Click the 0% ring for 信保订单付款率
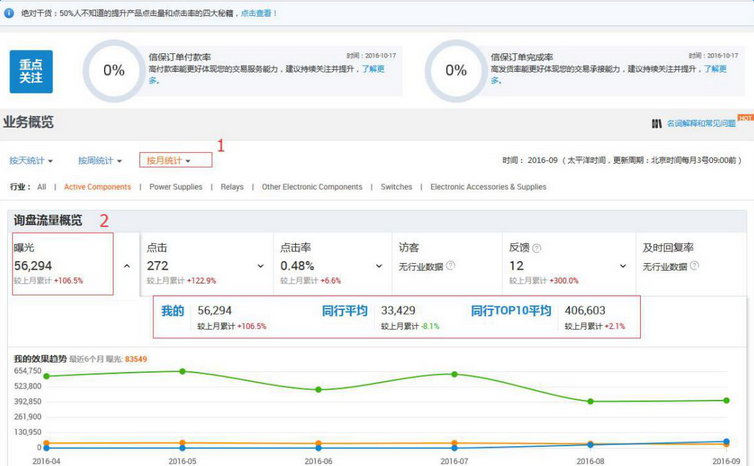Screen dimensions: 754x466 (x=113, y=71)
